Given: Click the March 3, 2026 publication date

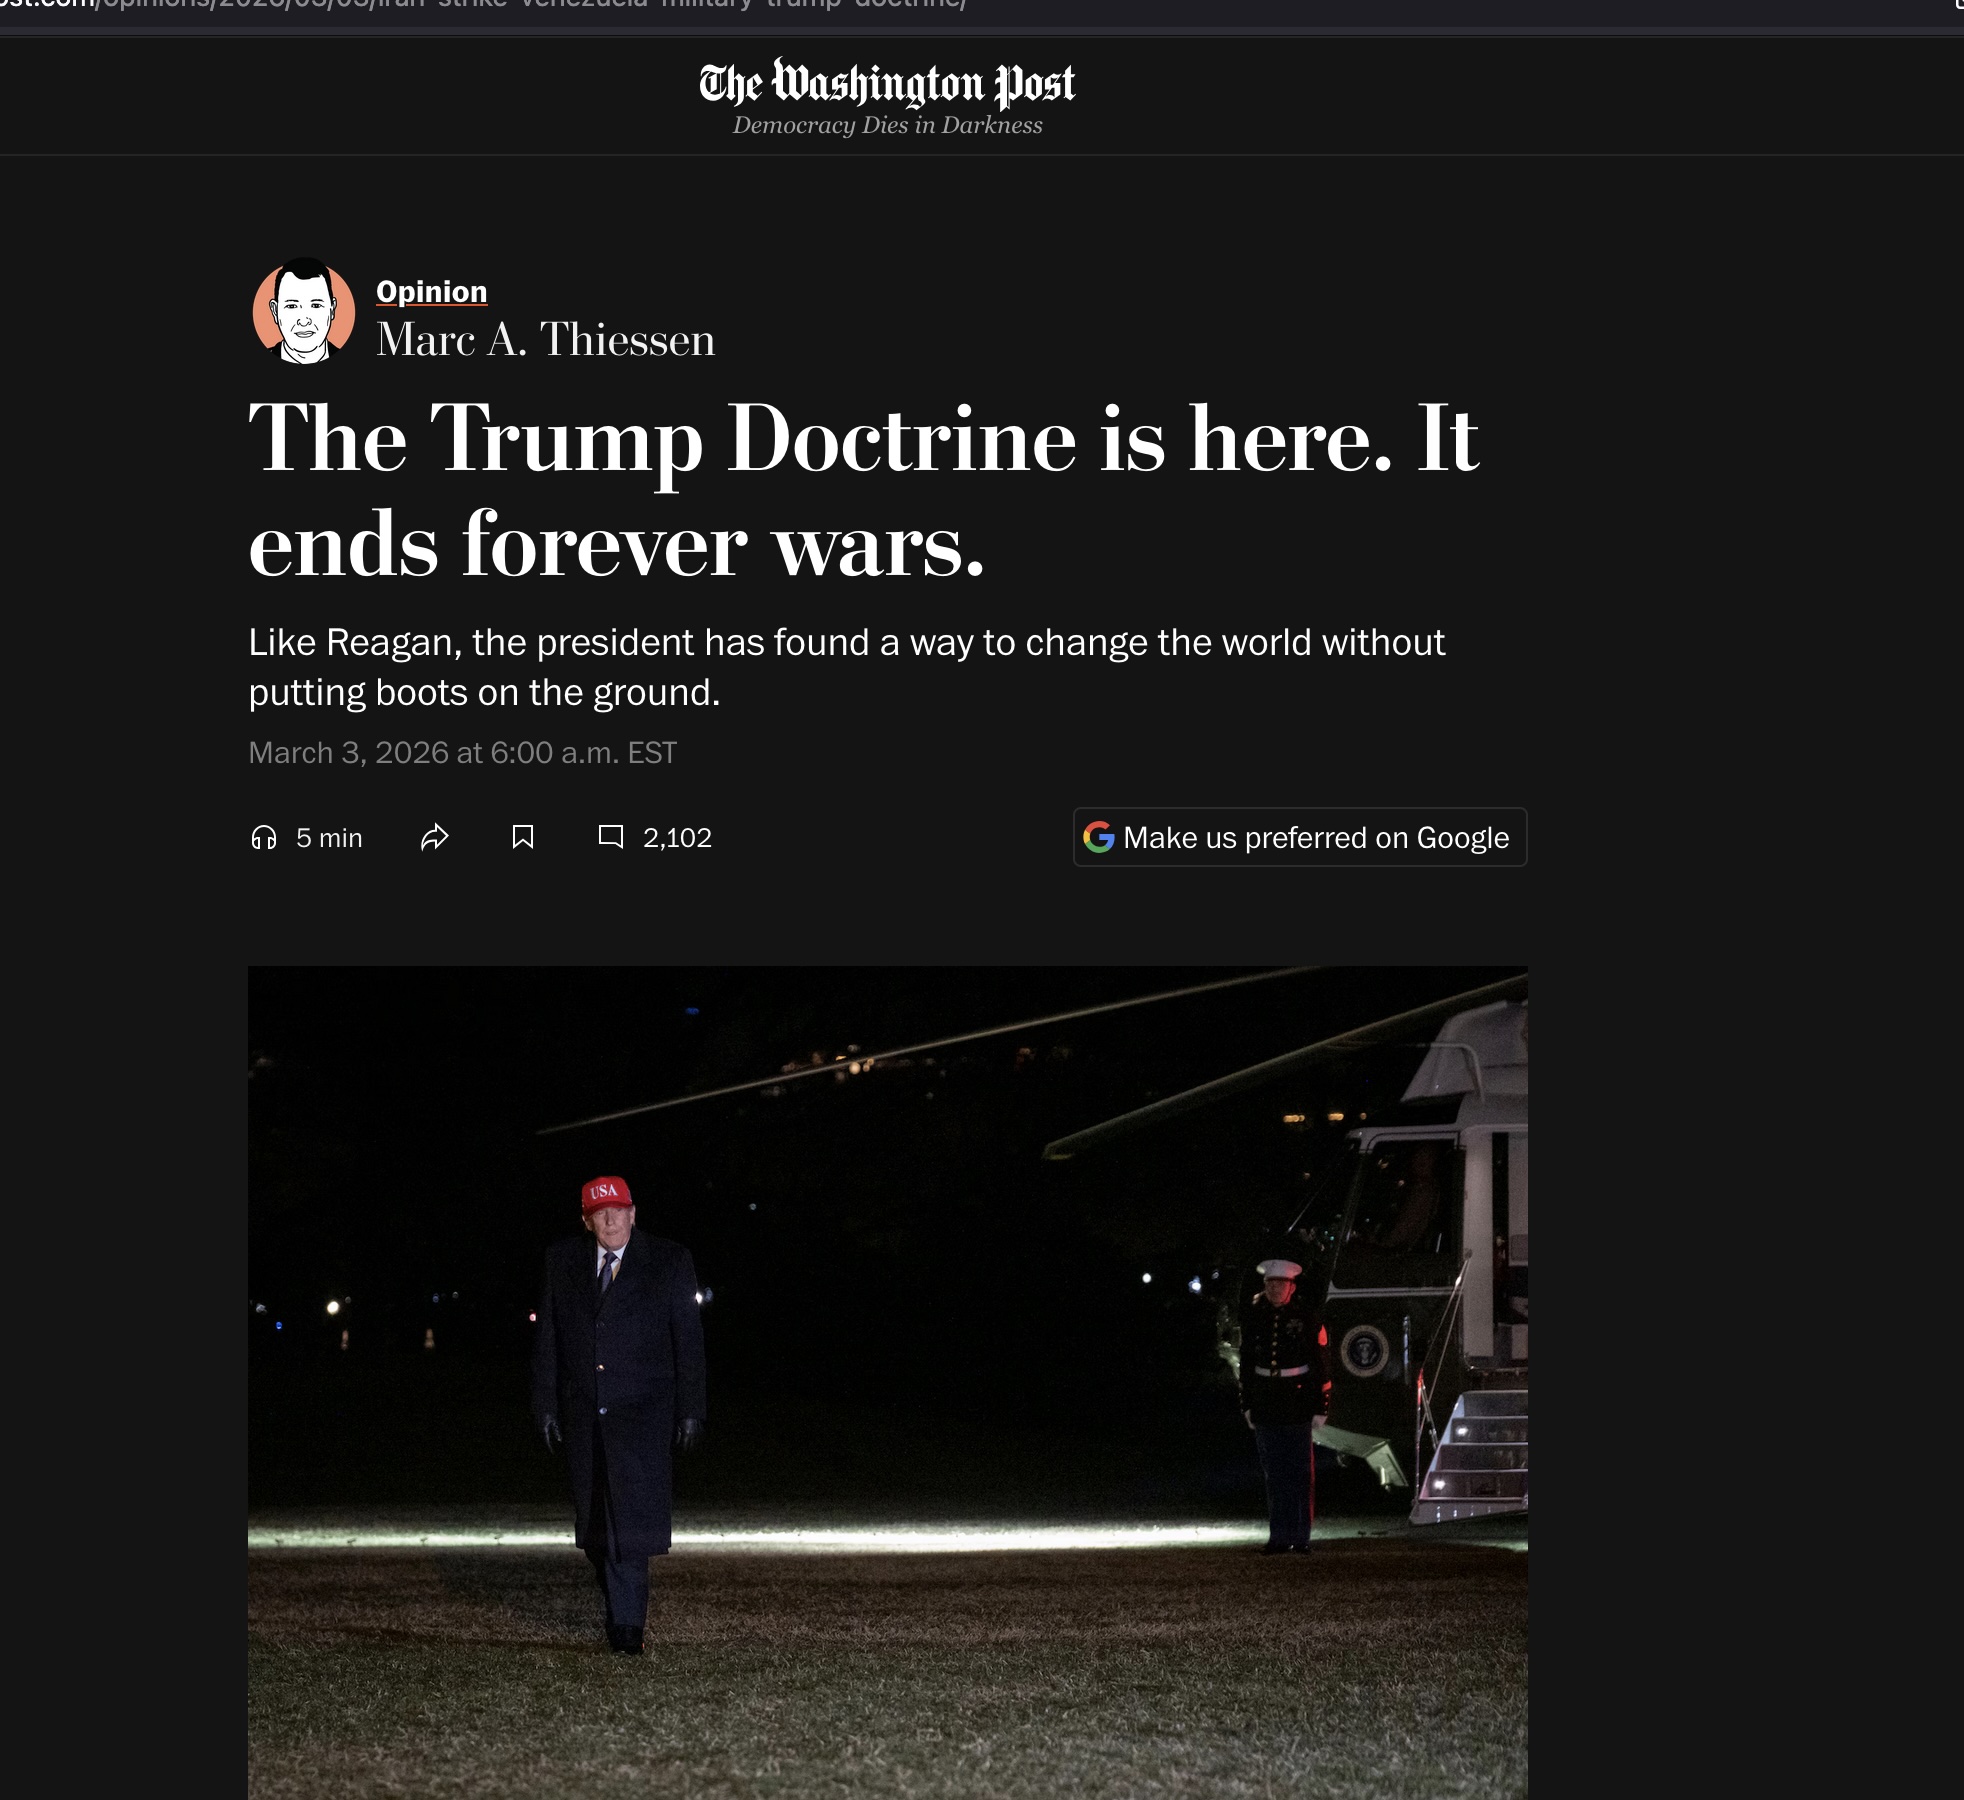Looking at the screenshot, I should [463, 753].
